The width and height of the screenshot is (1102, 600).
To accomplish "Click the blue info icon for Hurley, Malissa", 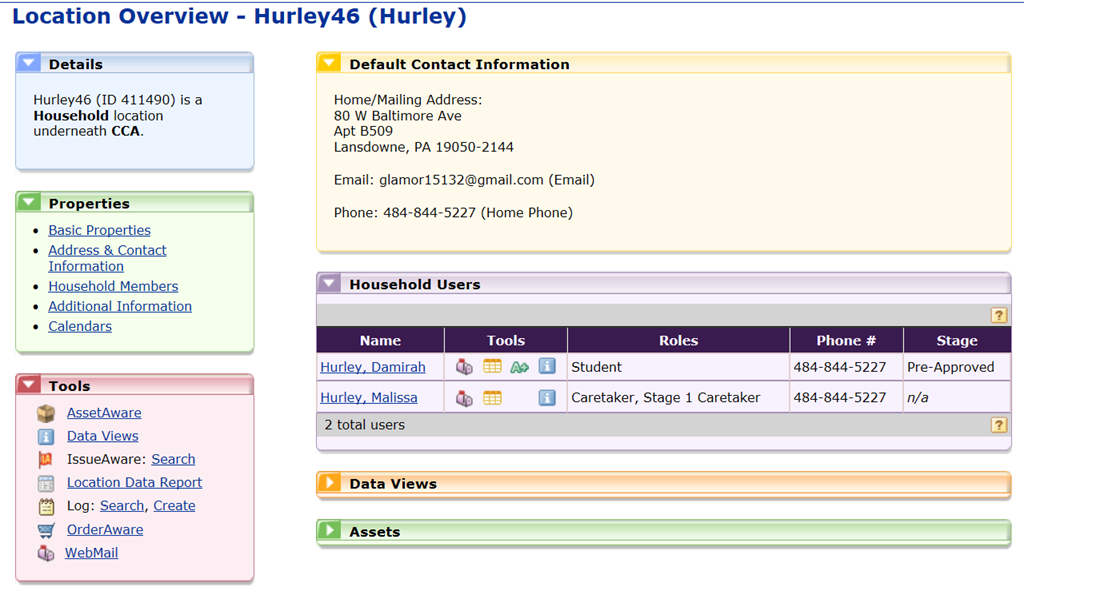I will click(x=546, y=398).
